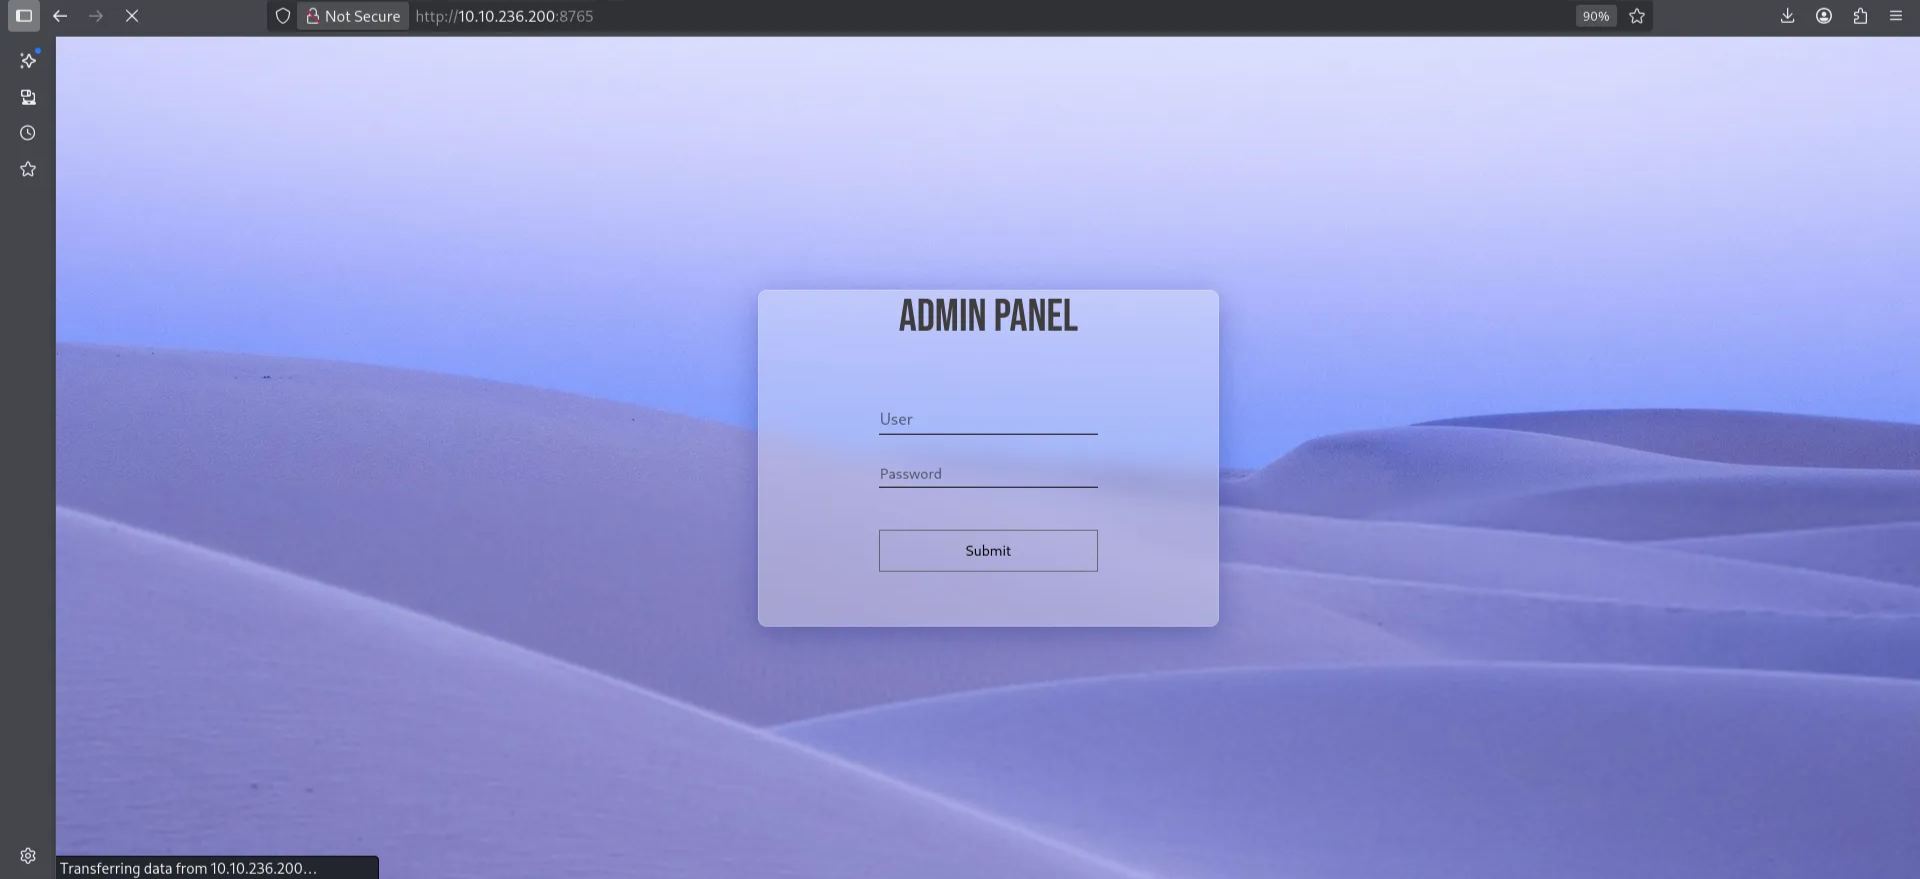Bookmark this page with the star icon
This screenshot has height=879, width=1920.
click(x=1637, y=16)
